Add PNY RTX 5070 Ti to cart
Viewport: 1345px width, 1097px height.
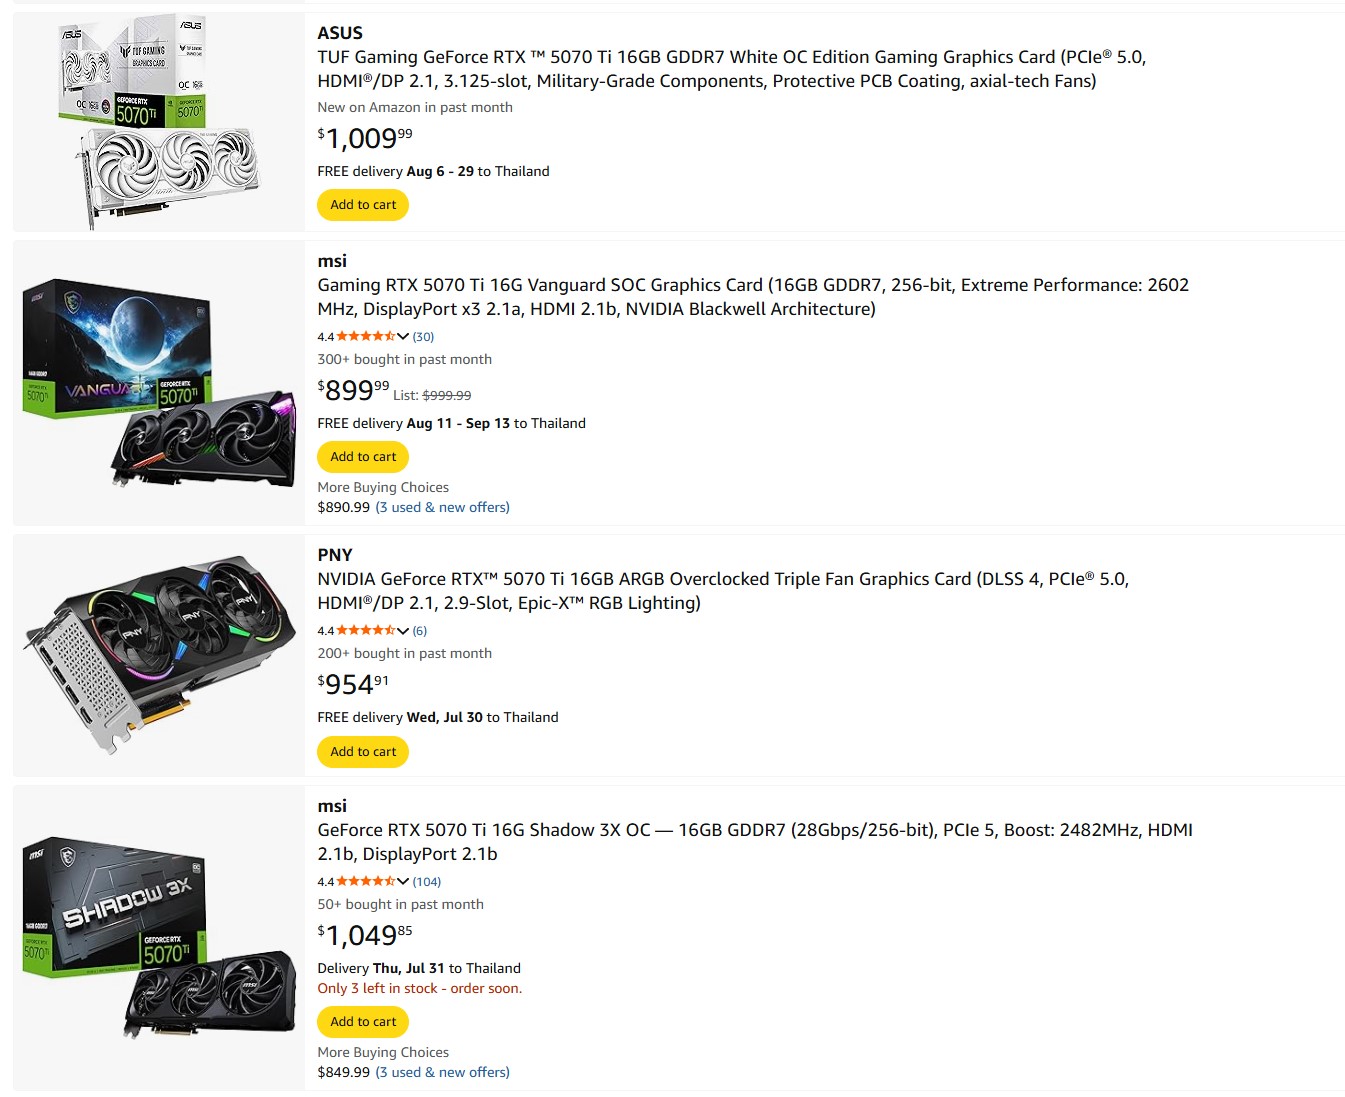pyautogui.click(x=363, y=752)
